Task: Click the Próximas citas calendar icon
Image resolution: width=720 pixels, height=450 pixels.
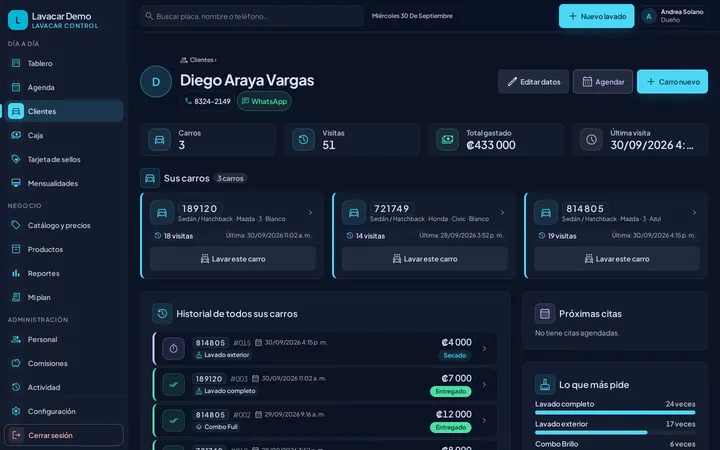Action: click(545, 314)
